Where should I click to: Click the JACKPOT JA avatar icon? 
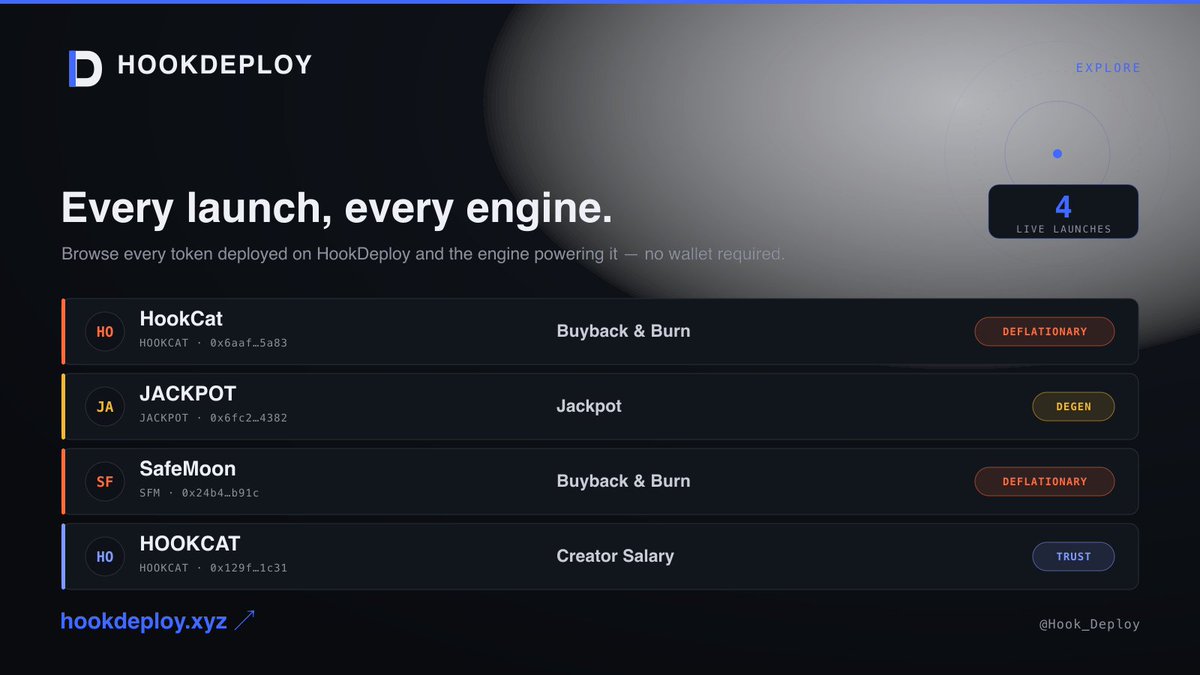point(105,407)
